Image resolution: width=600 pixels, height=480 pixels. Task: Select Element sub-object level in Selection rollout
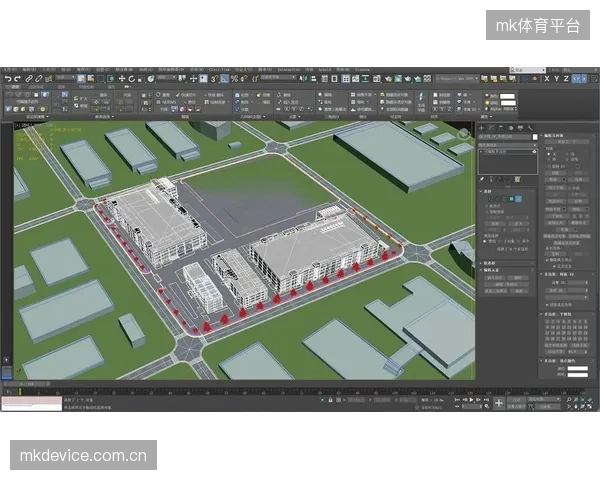(x=518, y=199)
